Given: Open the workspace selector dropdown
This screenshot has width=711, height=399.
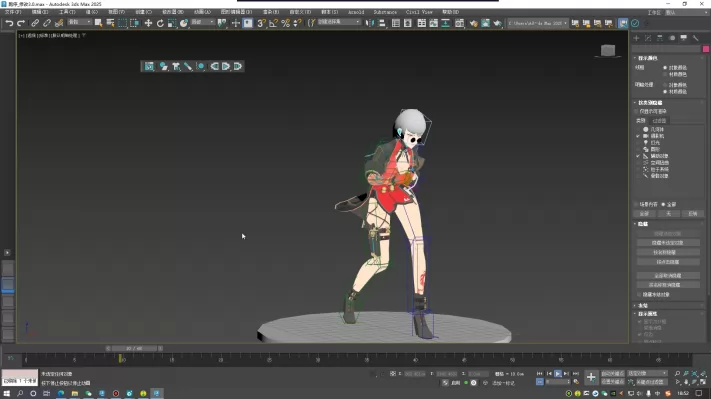Looking at the screenshot, I should click(x=686, y=13).
